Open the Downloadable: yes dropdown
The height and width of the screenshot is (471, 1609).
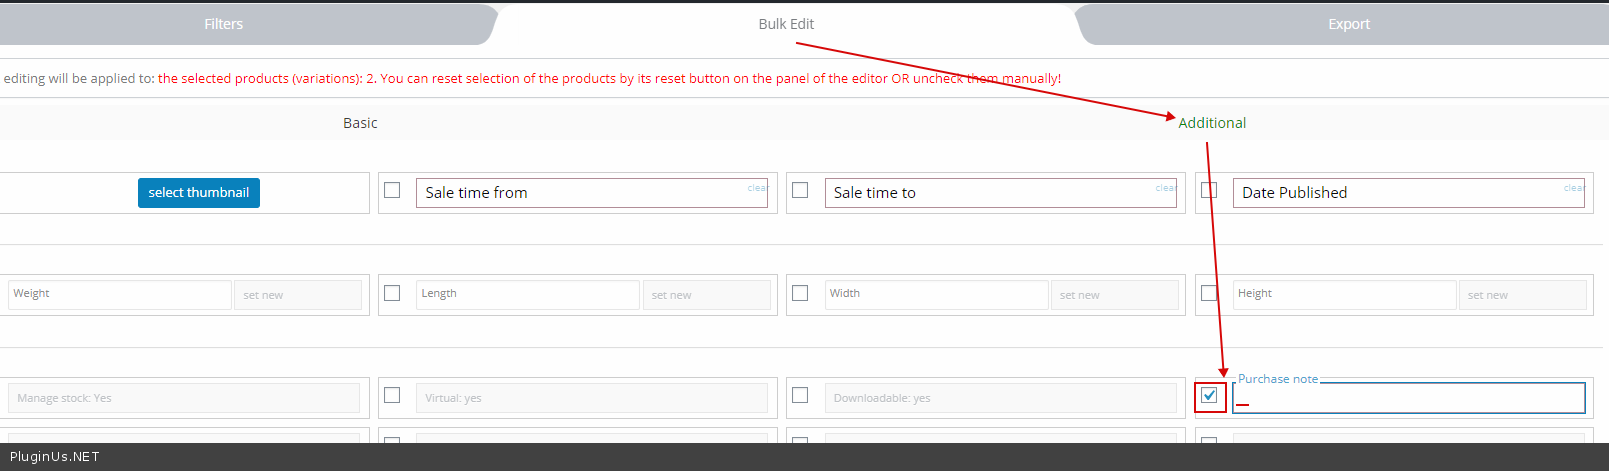[x=1000, y=398]
